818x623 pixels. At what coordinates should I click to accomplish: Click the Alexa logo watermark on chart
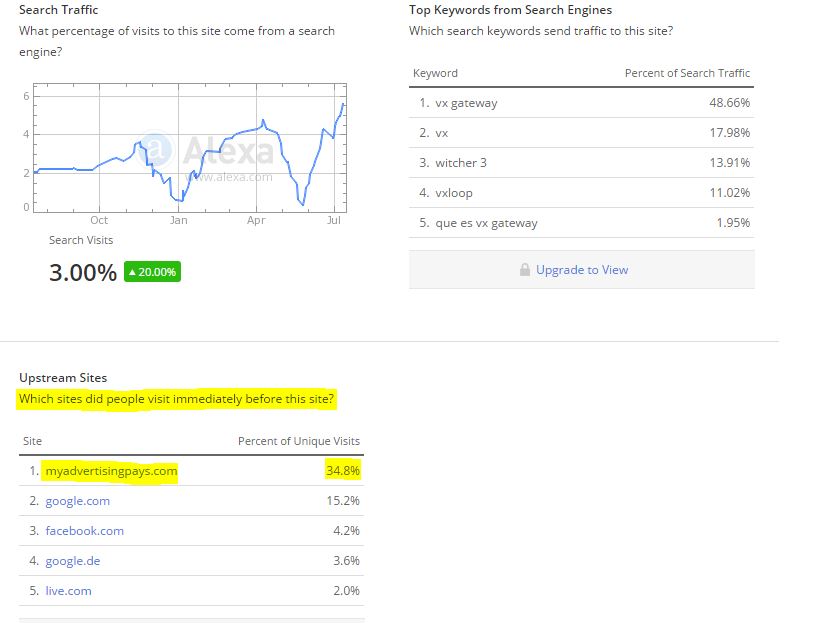pos(206,151)
